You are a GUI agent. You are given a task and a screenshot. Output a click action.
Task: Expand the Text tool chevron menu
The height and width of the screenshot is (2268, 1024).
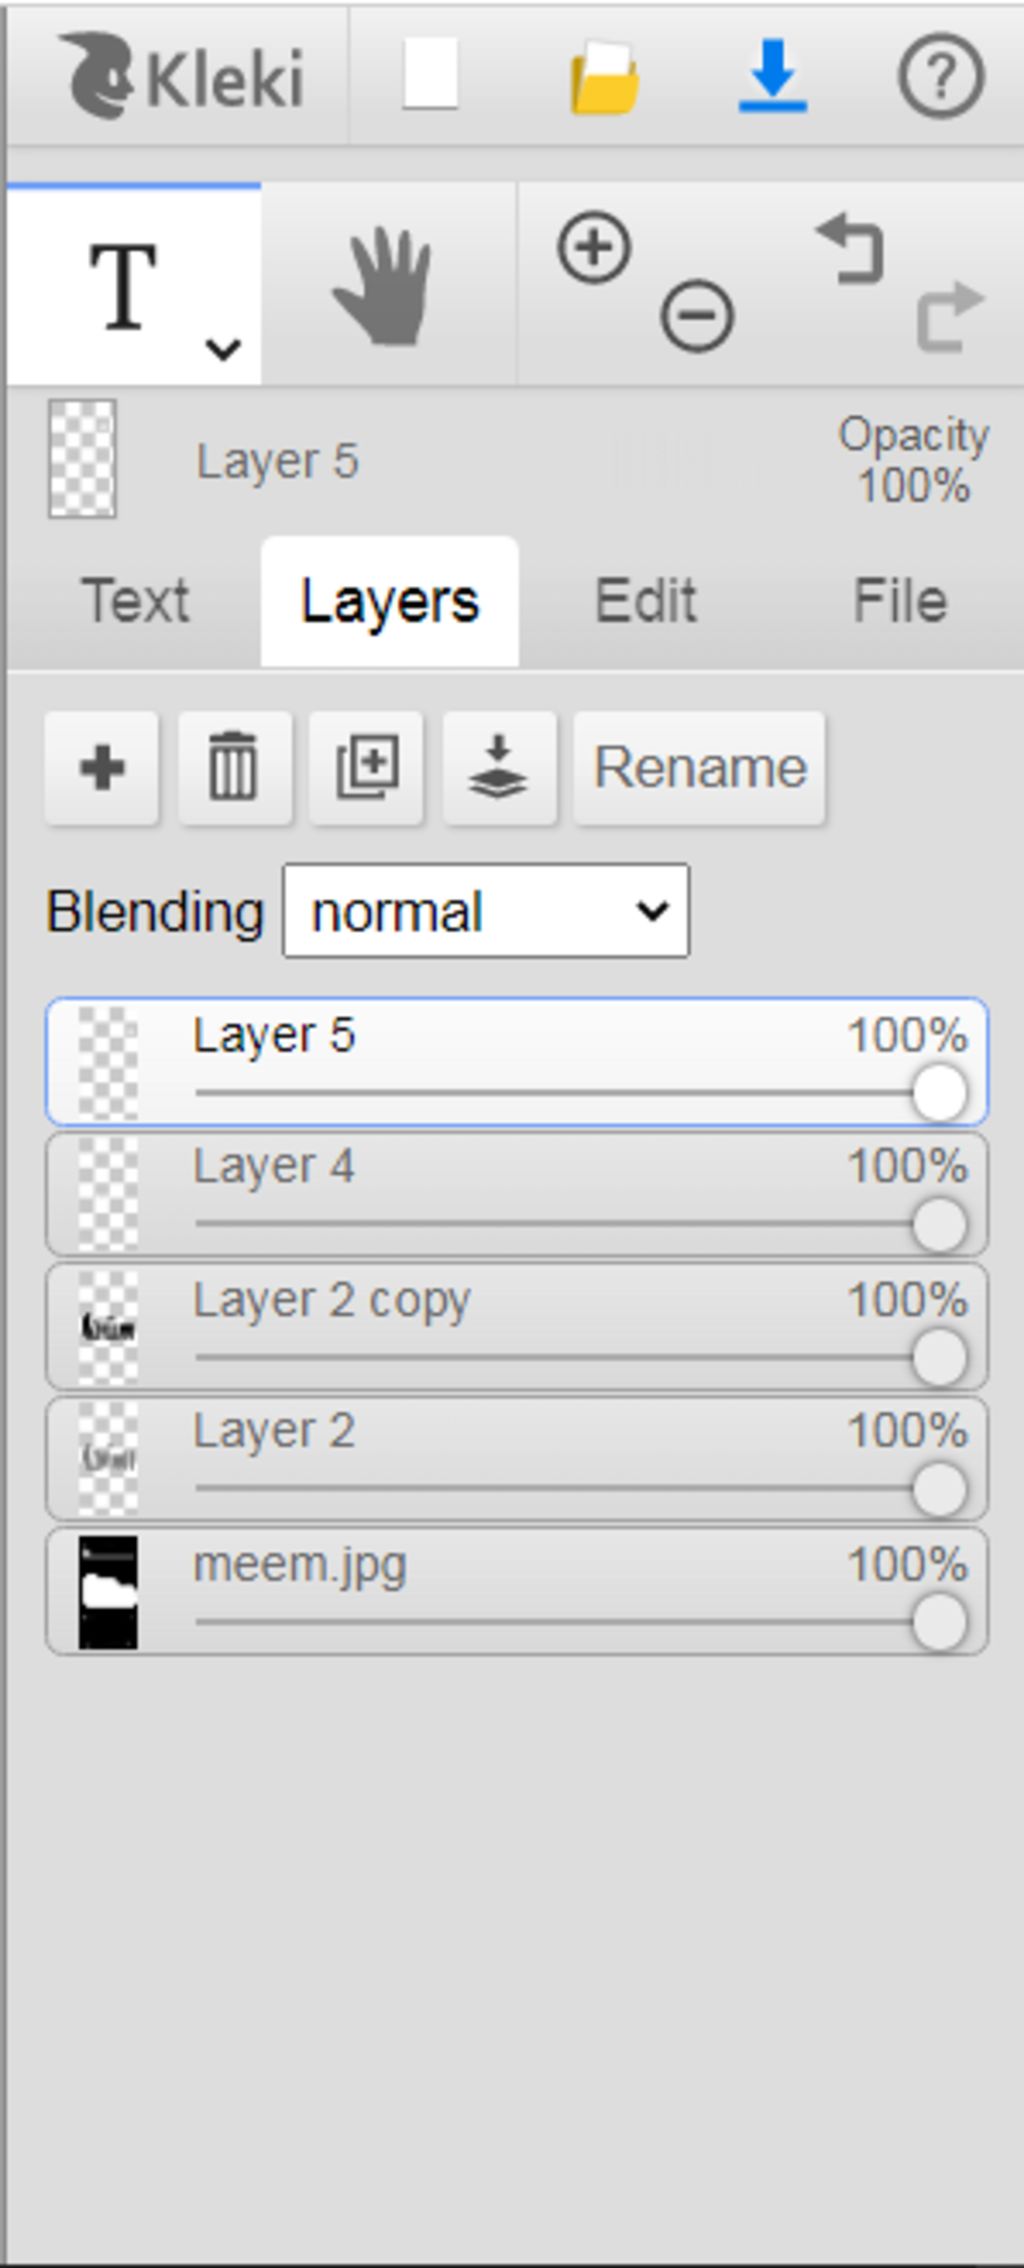[x=222, y=349]
